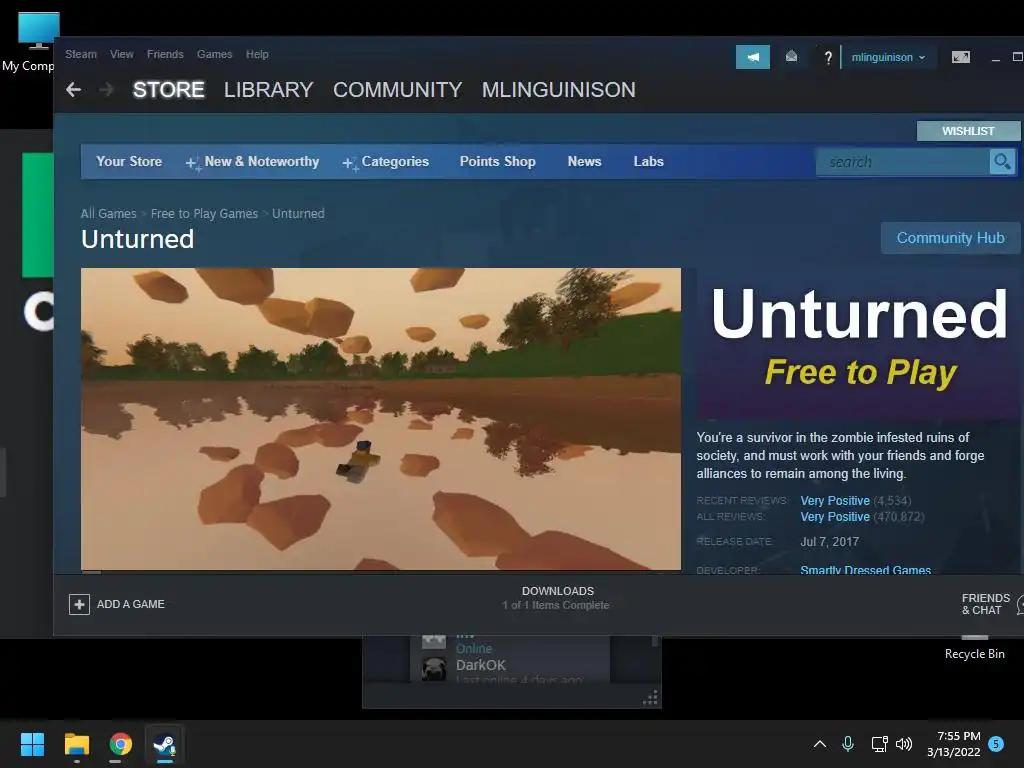This screenshot has width=1024, height=768.
Task: Click in the store search field
Action: pos(903,161)
